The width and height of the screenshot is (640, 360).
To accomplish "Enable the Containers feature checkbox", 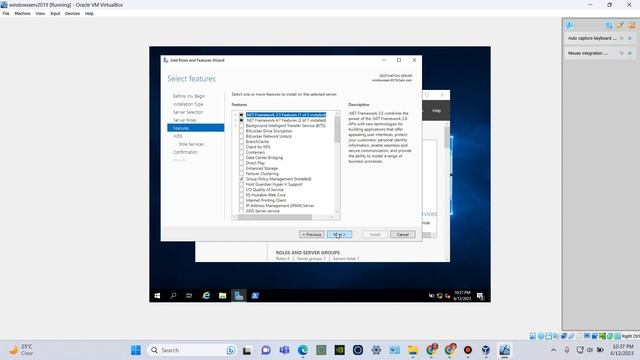I will [241, 152].
